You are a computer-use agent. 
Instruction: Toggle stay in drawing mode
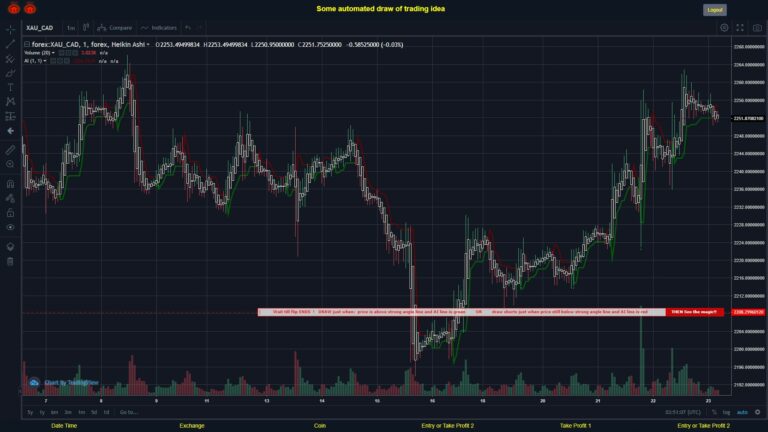[x=10, y=198]
